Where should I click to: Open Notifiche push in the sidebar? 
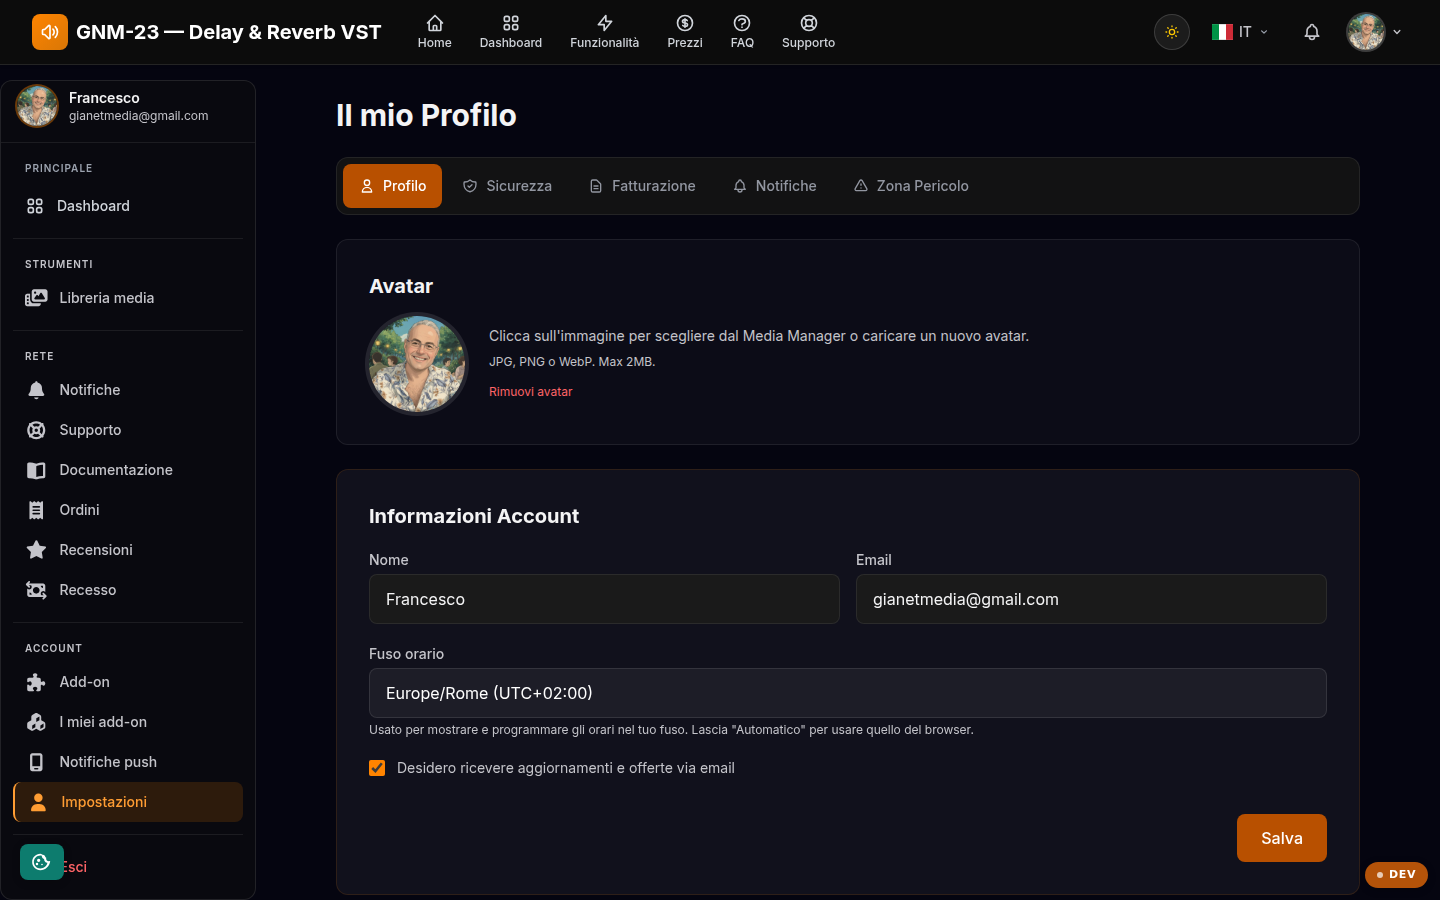[128, 762]
